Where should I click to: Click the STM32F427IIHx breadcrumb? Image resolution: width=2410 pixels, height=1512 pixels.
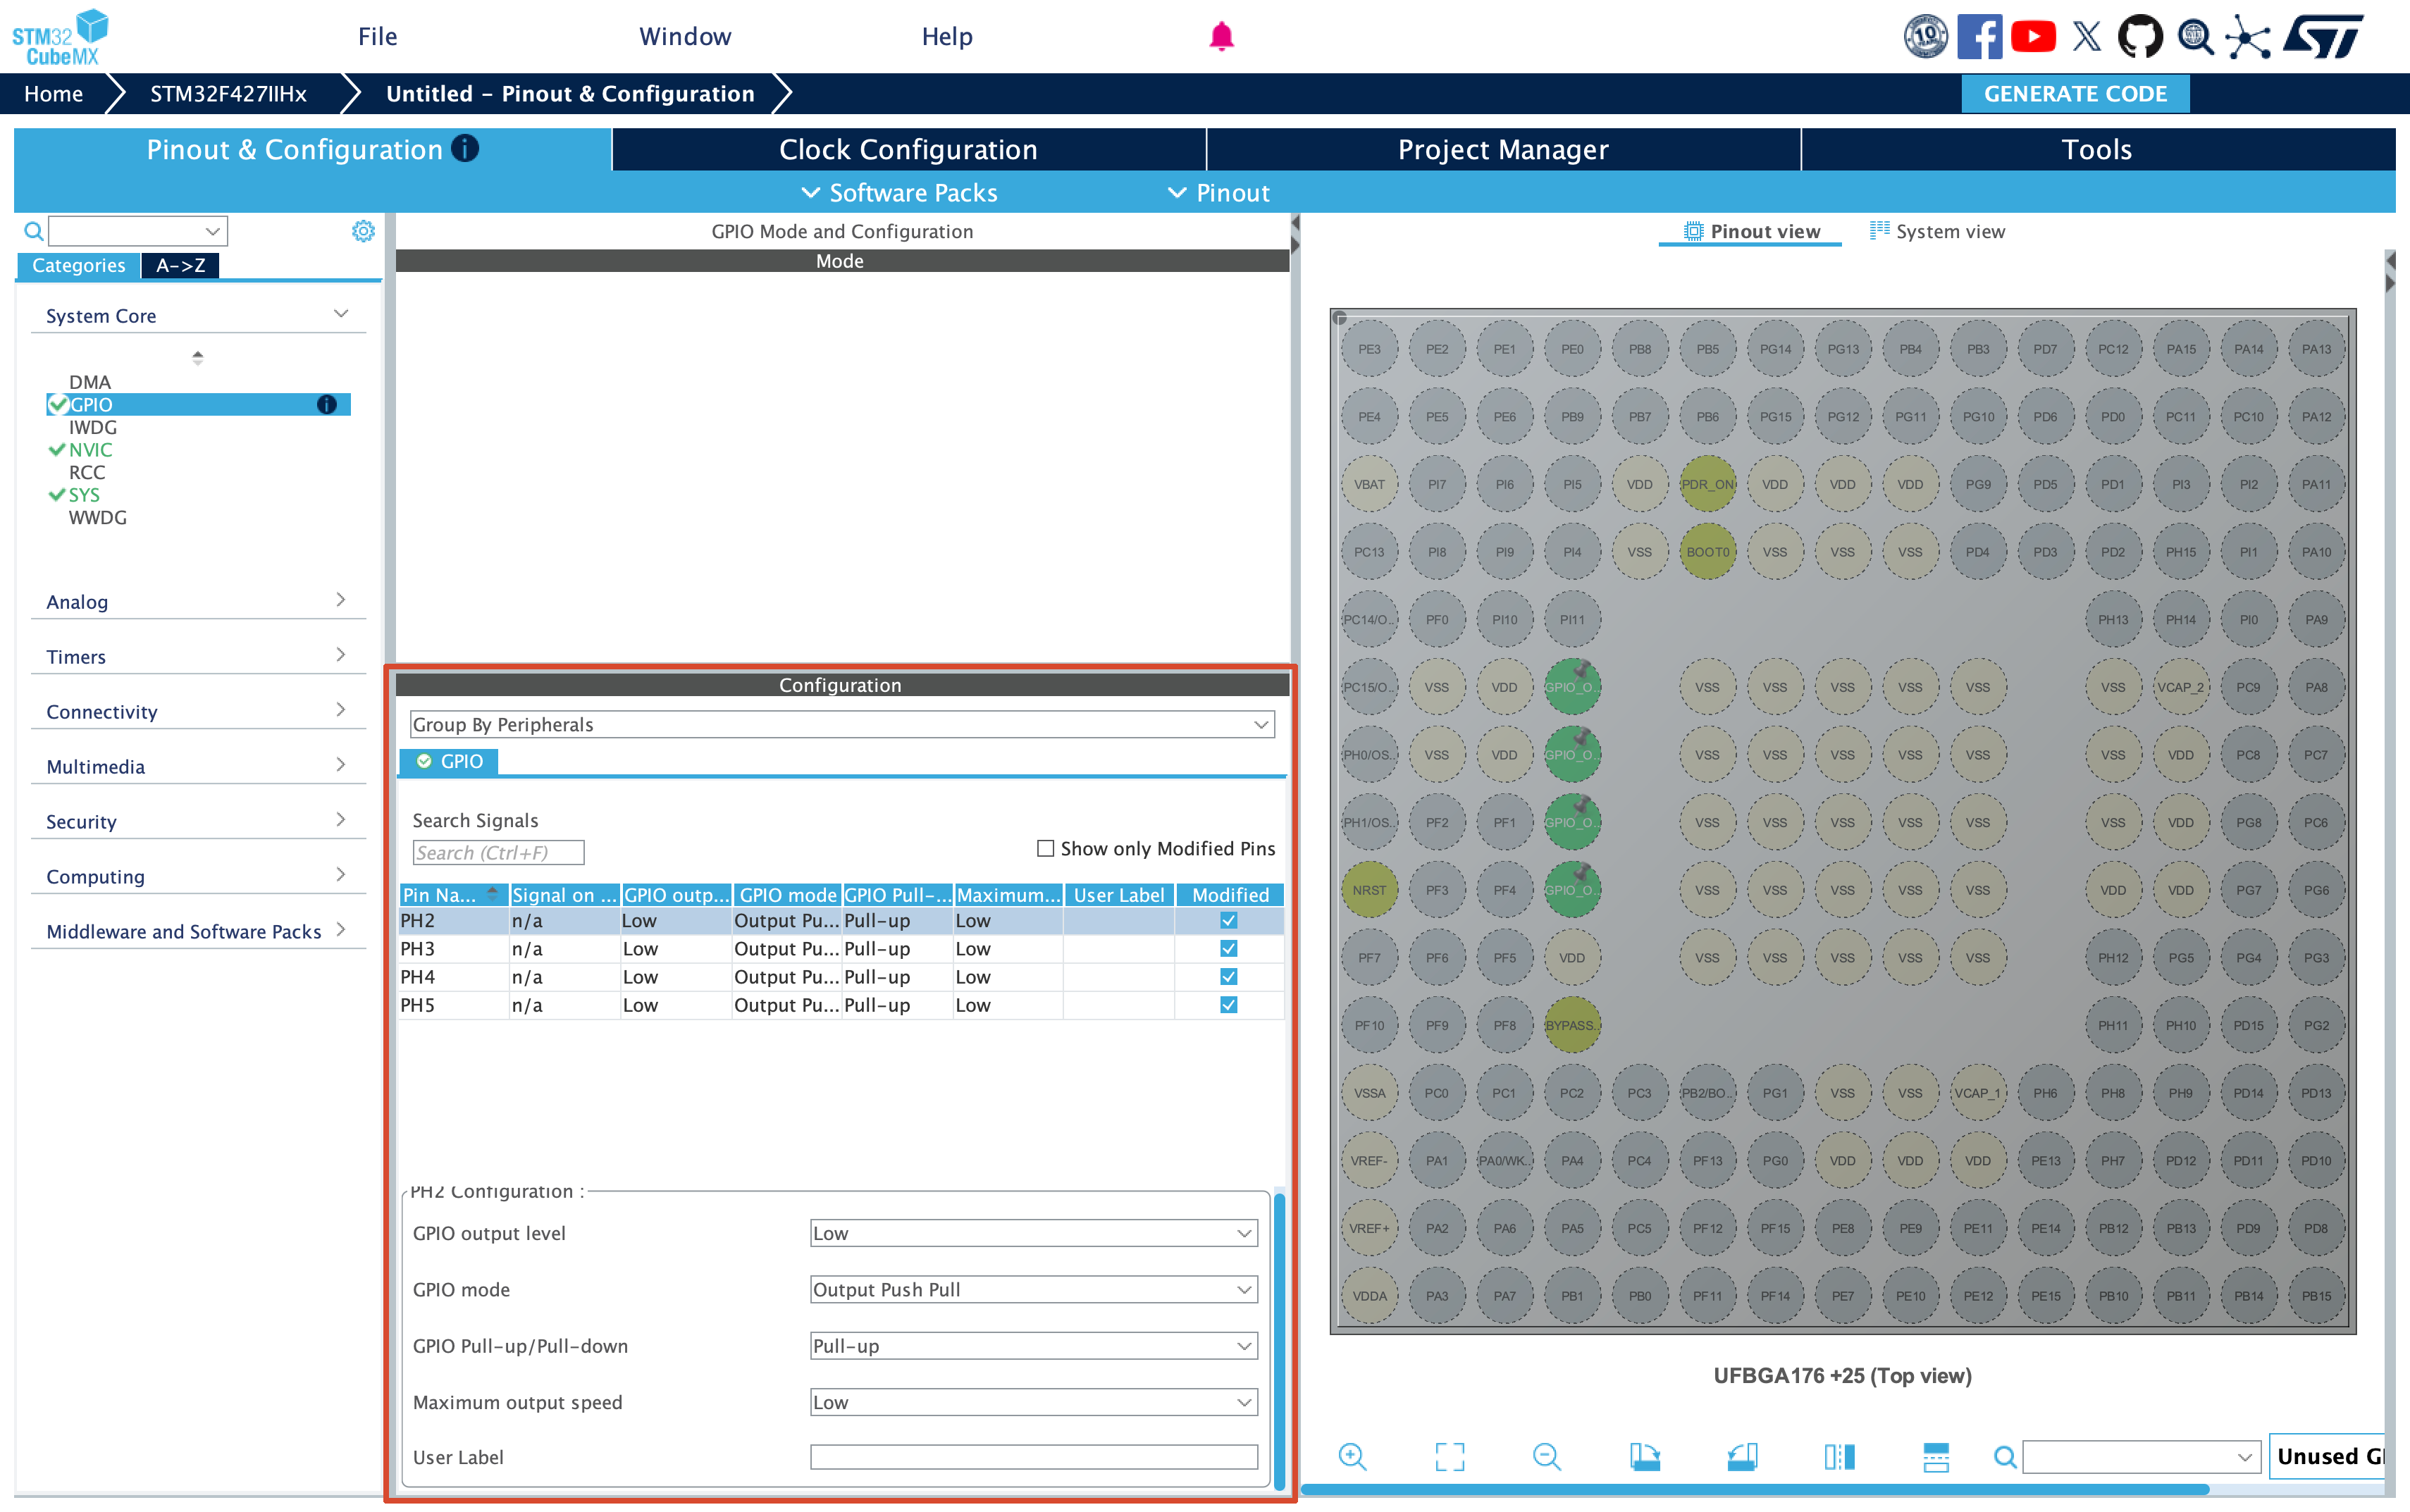(228, 93)
